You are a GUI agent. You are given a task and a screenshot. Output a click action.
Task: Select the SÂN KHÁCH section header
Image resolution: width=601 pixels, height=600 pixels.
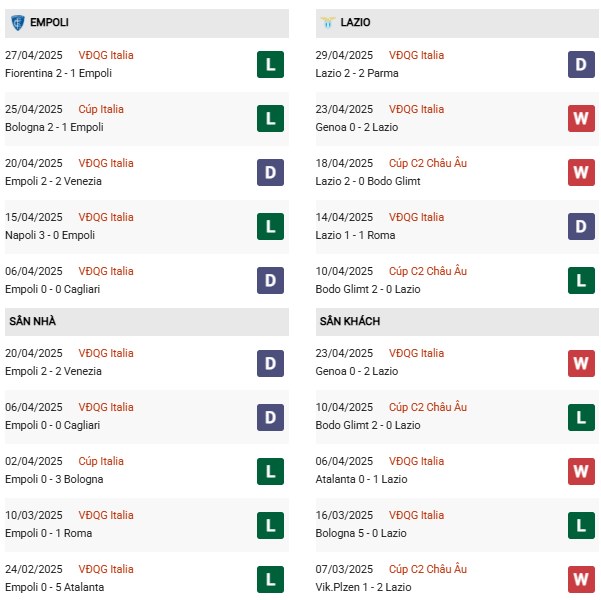(x=350, y=321)
